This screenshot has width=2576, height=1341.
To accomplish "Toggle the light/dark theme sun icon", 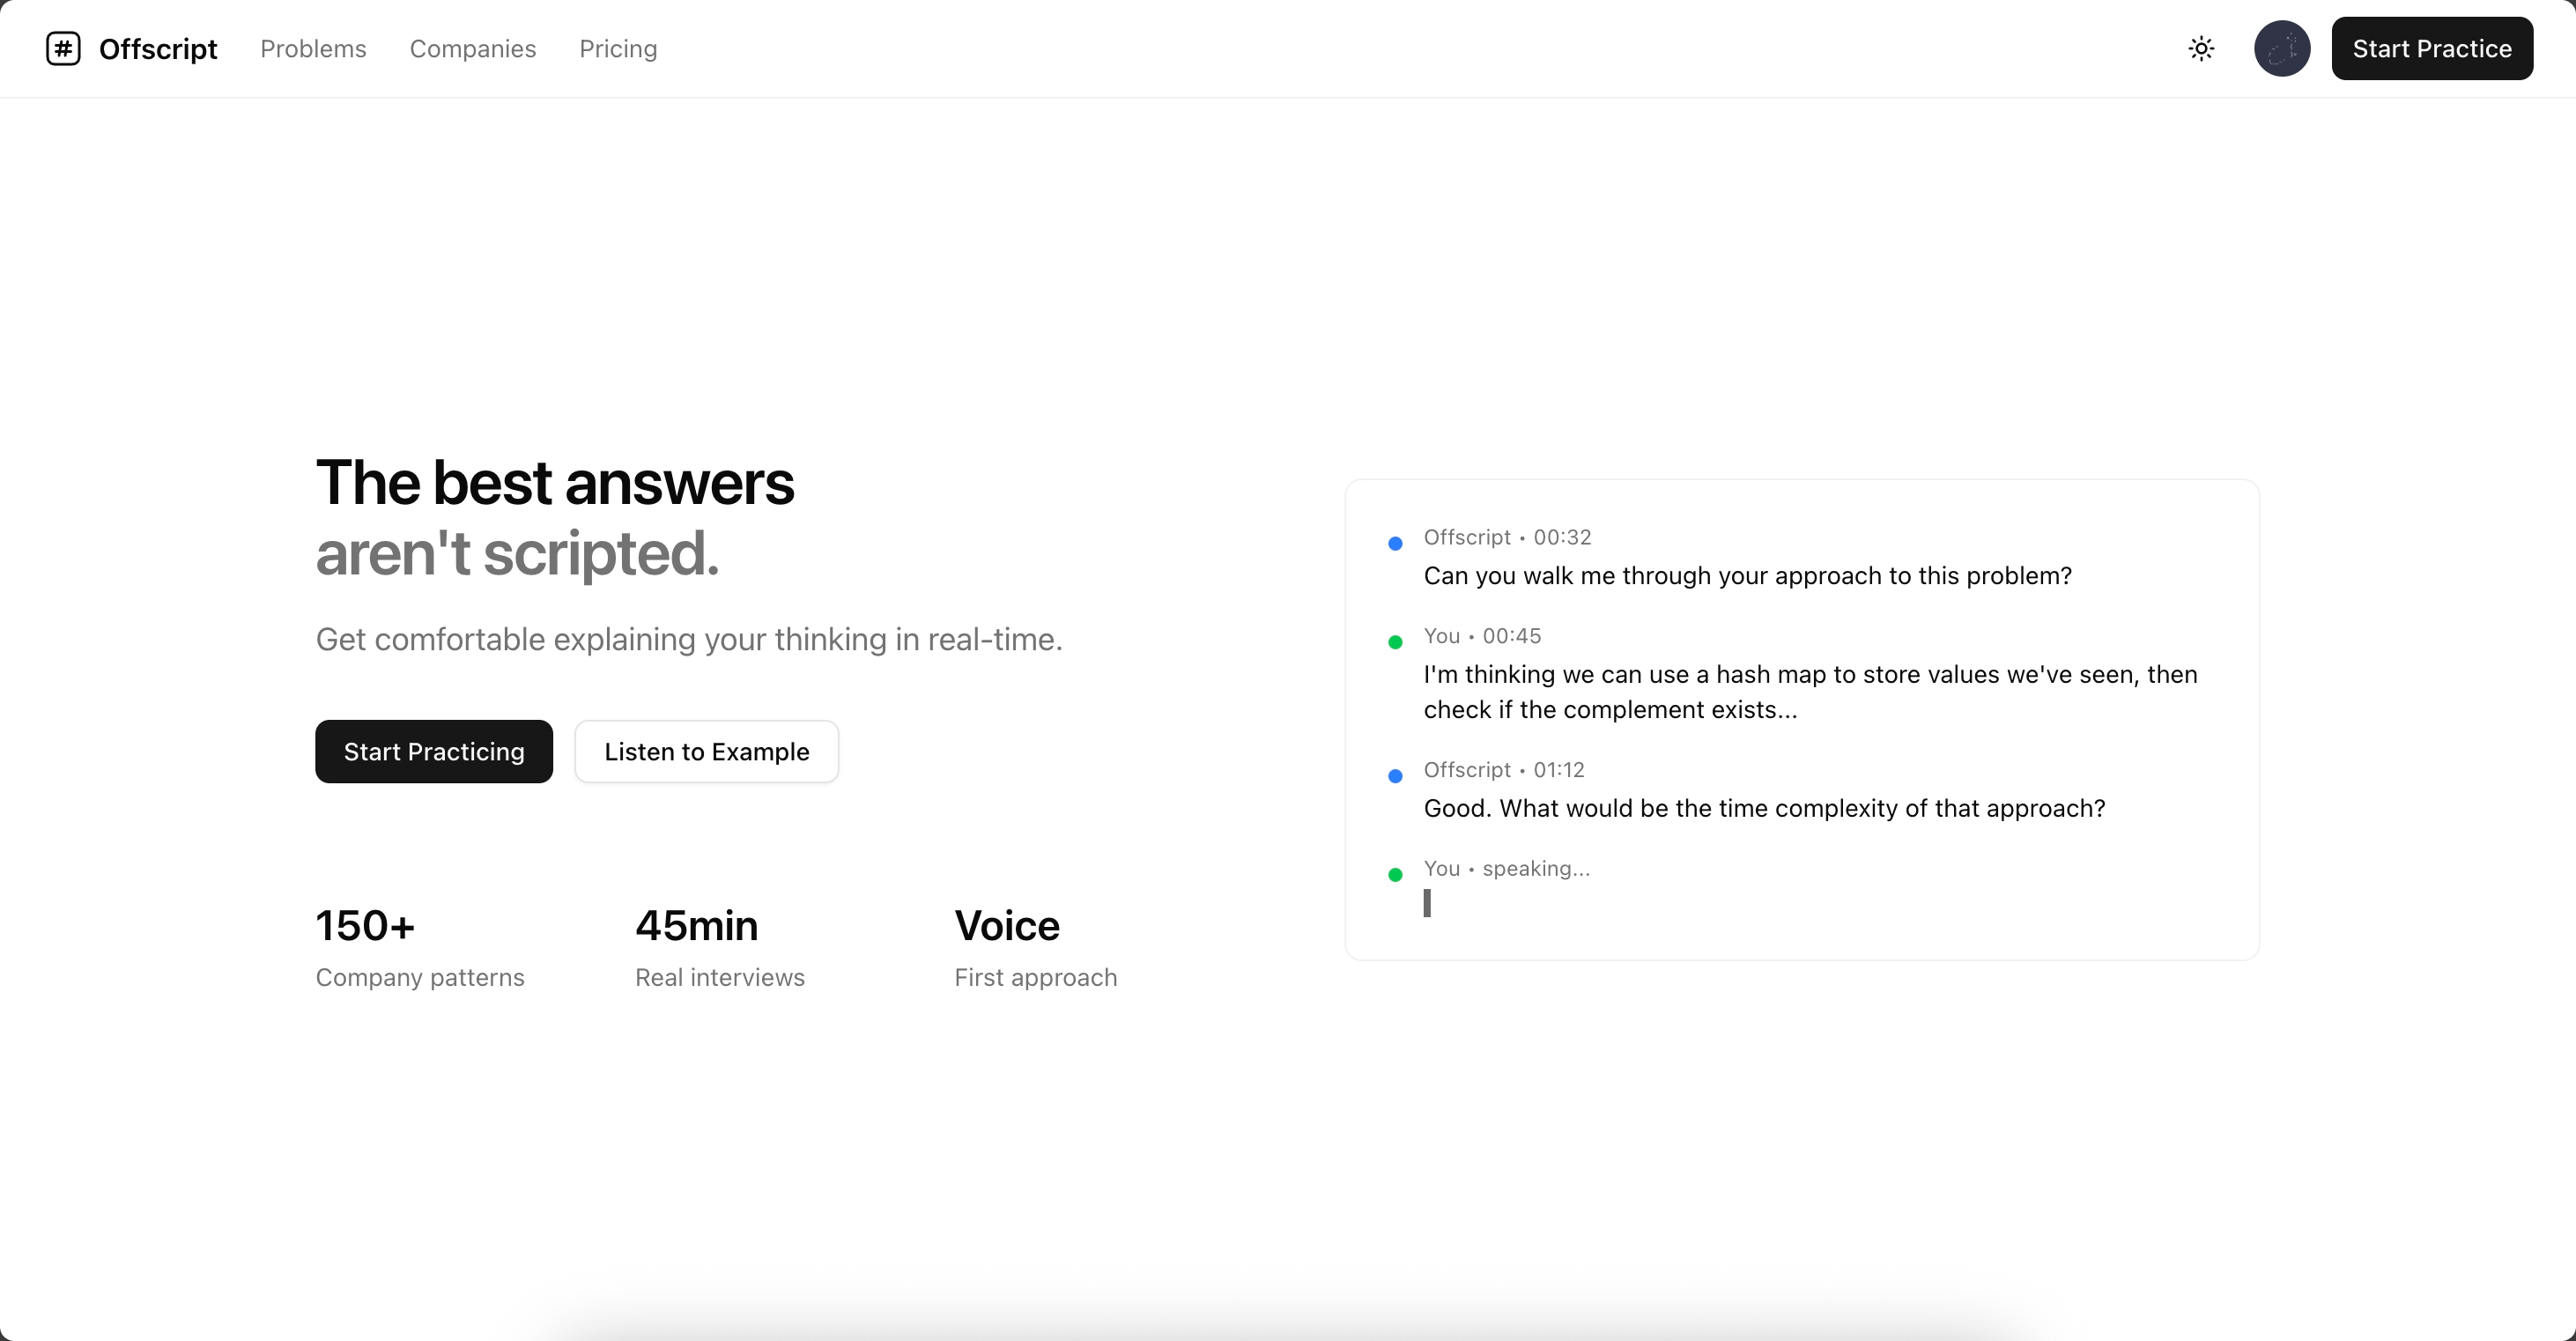I will [x=2201, y=48].
